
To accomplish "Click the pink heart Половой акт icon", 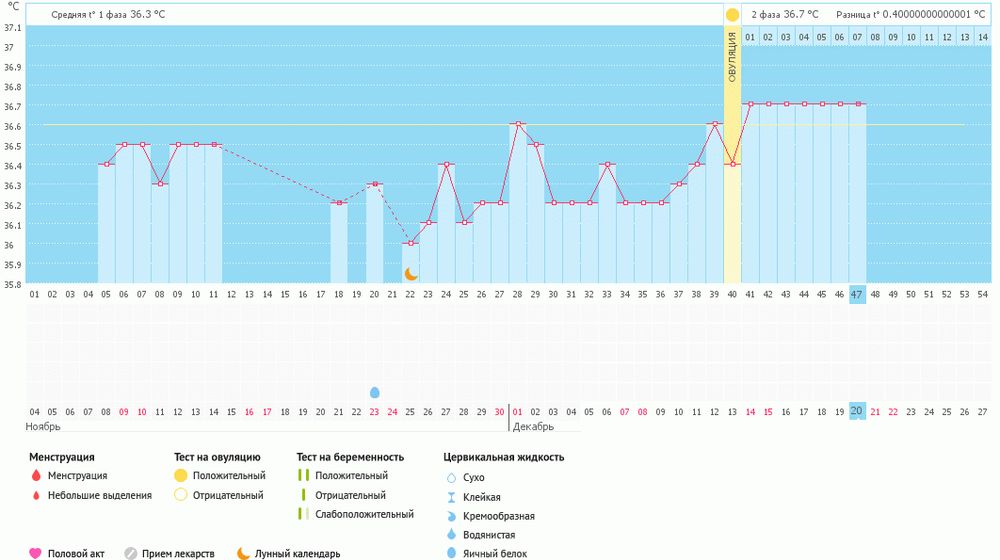I will (35, 554).
